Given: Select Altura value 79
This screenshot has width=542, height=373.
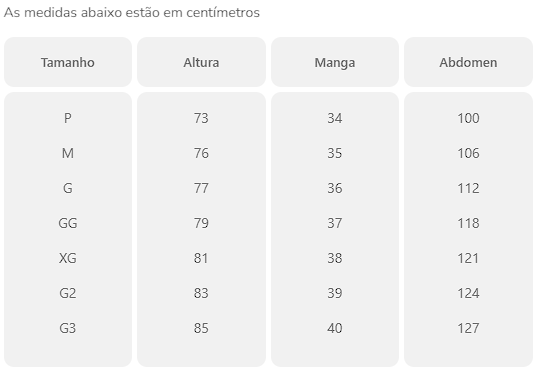Looking at the screenshot, I should [x=201, y=223].
